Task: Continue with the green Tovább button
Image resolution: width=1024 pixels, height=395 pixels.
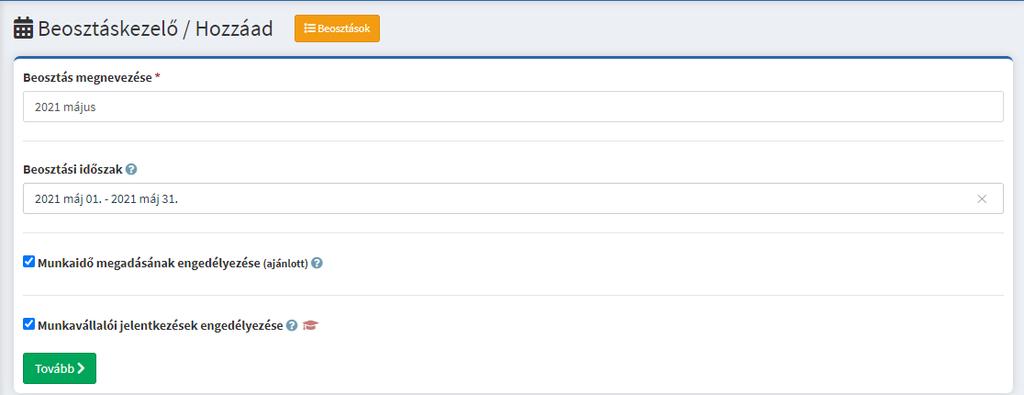Action: 59,368
